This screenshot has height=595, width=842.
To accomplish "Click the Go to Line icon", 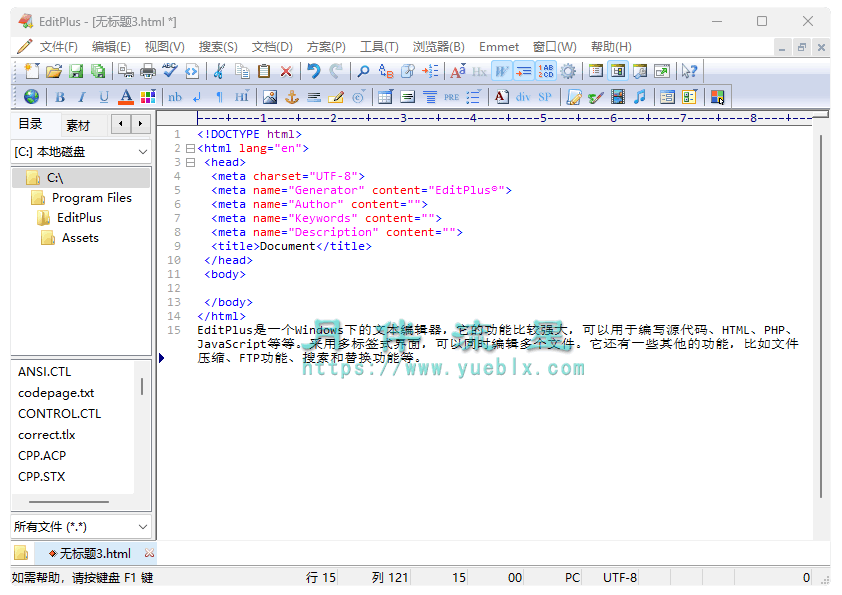I will point(430,71).
